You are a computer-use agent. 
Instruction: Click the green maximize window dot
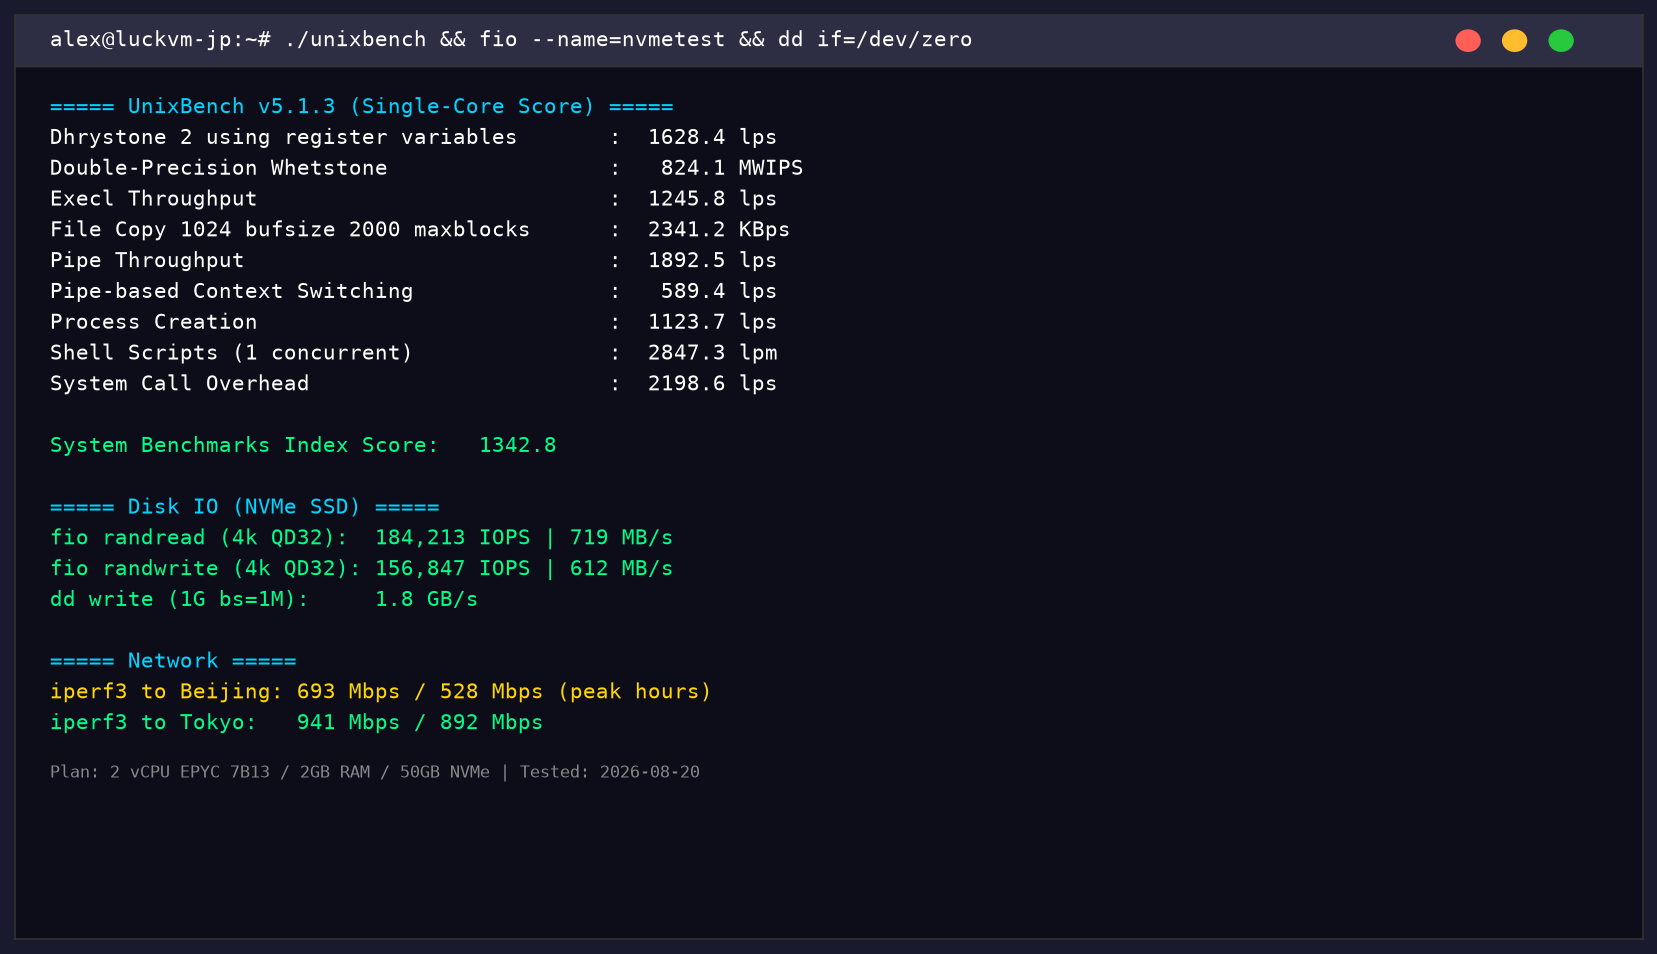1561,40
